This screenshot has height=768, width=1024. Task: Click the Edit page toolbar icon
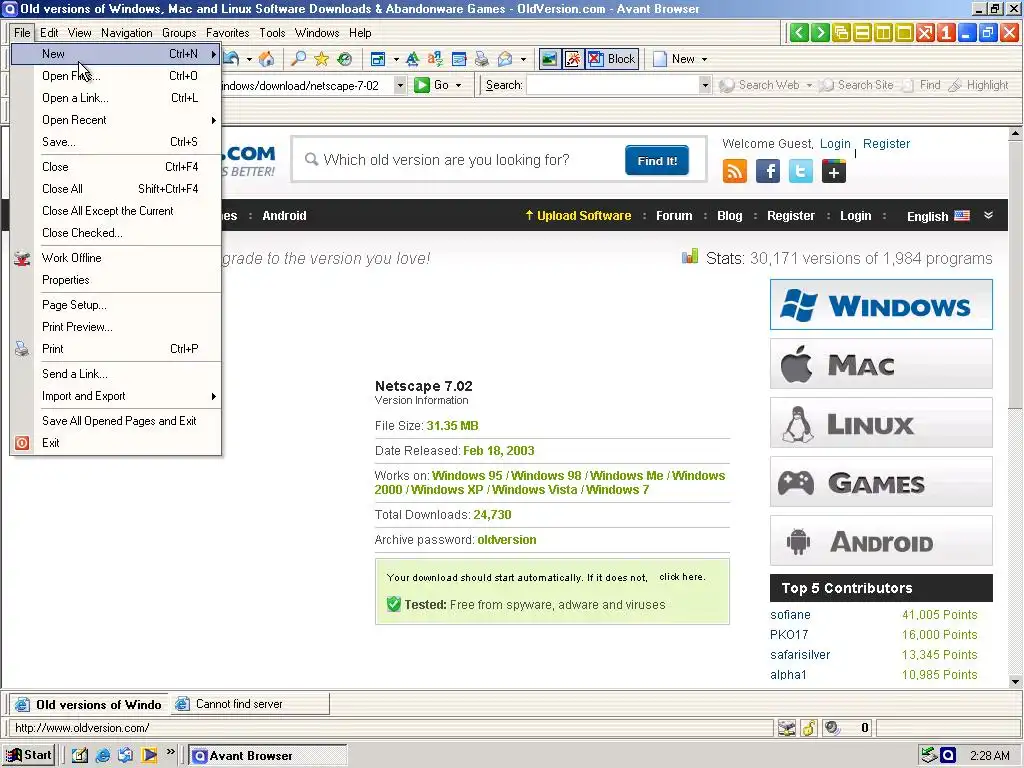click(459, 59)
